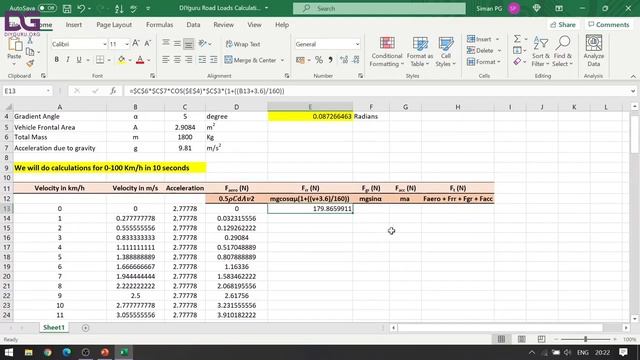The image size is (640, 360).
Task: Click the Increase Decimal icon
Action: [344, 60]
